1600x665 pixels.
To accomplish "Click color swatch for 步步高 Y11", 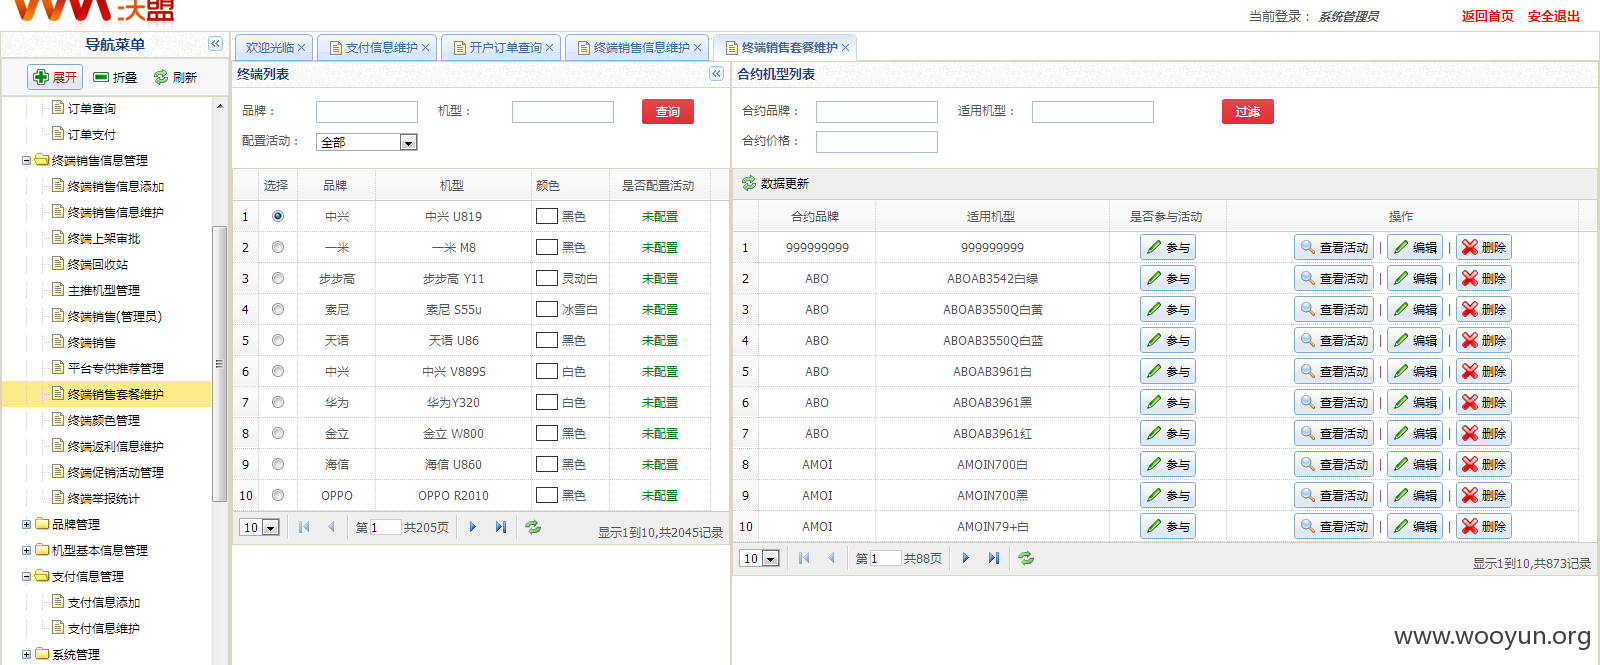I will (x=547, y=278).
